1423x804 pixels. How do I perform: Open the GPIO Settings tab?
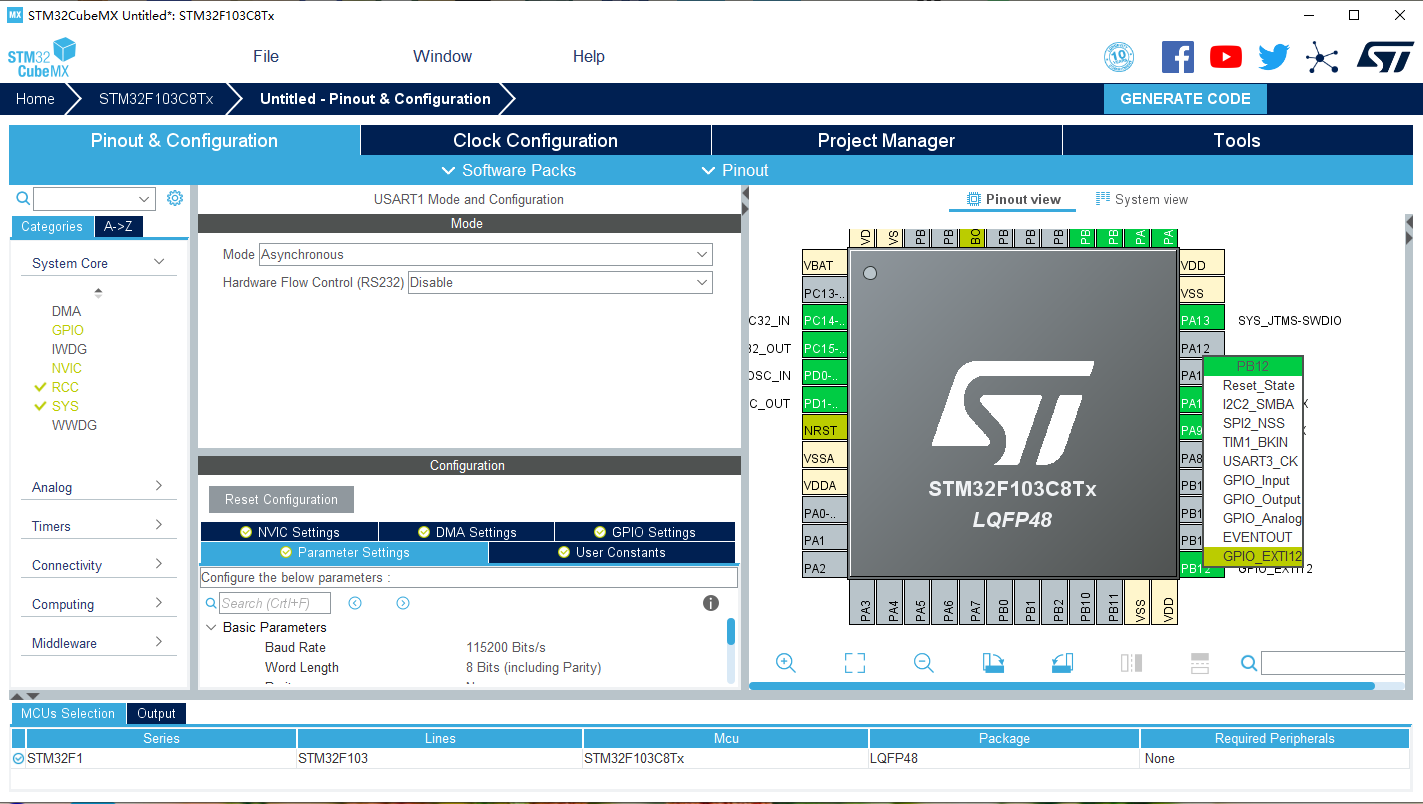645,532
